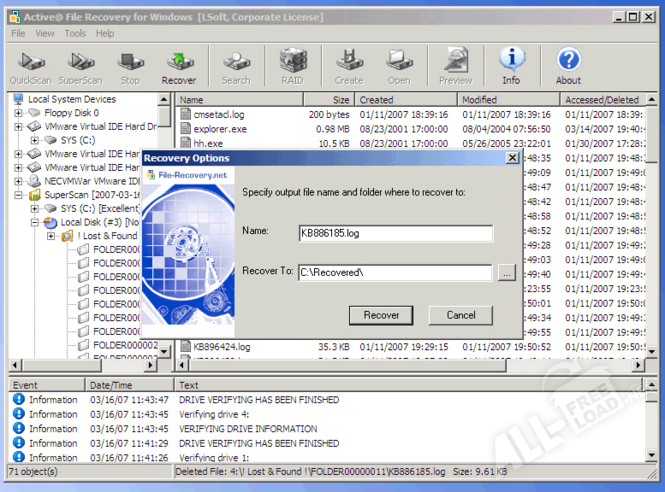665x492 pixels.
Task: Click the Event column header in the log
Action: [47, 385]
